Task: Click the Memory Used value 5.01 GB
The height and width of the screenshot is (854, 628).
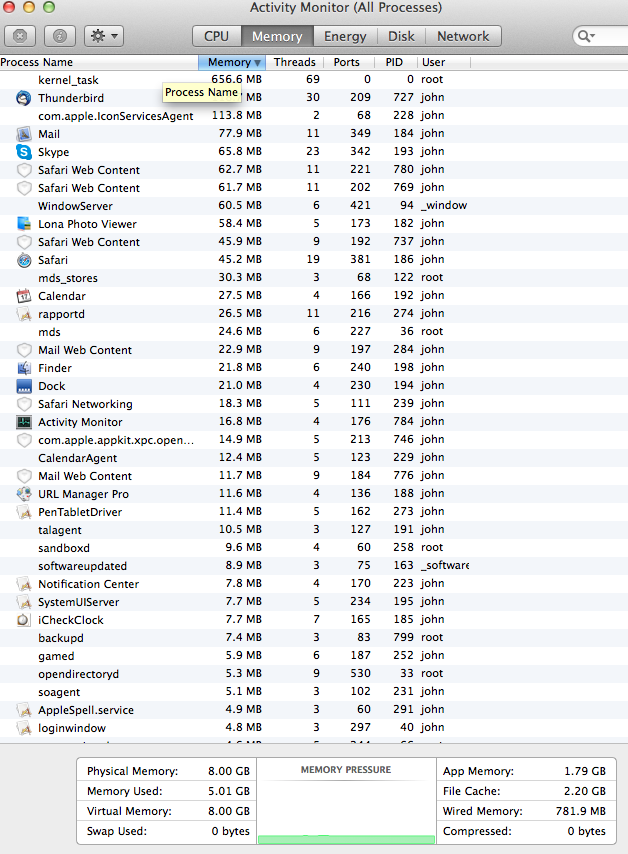Action: (x=229, y=791)
